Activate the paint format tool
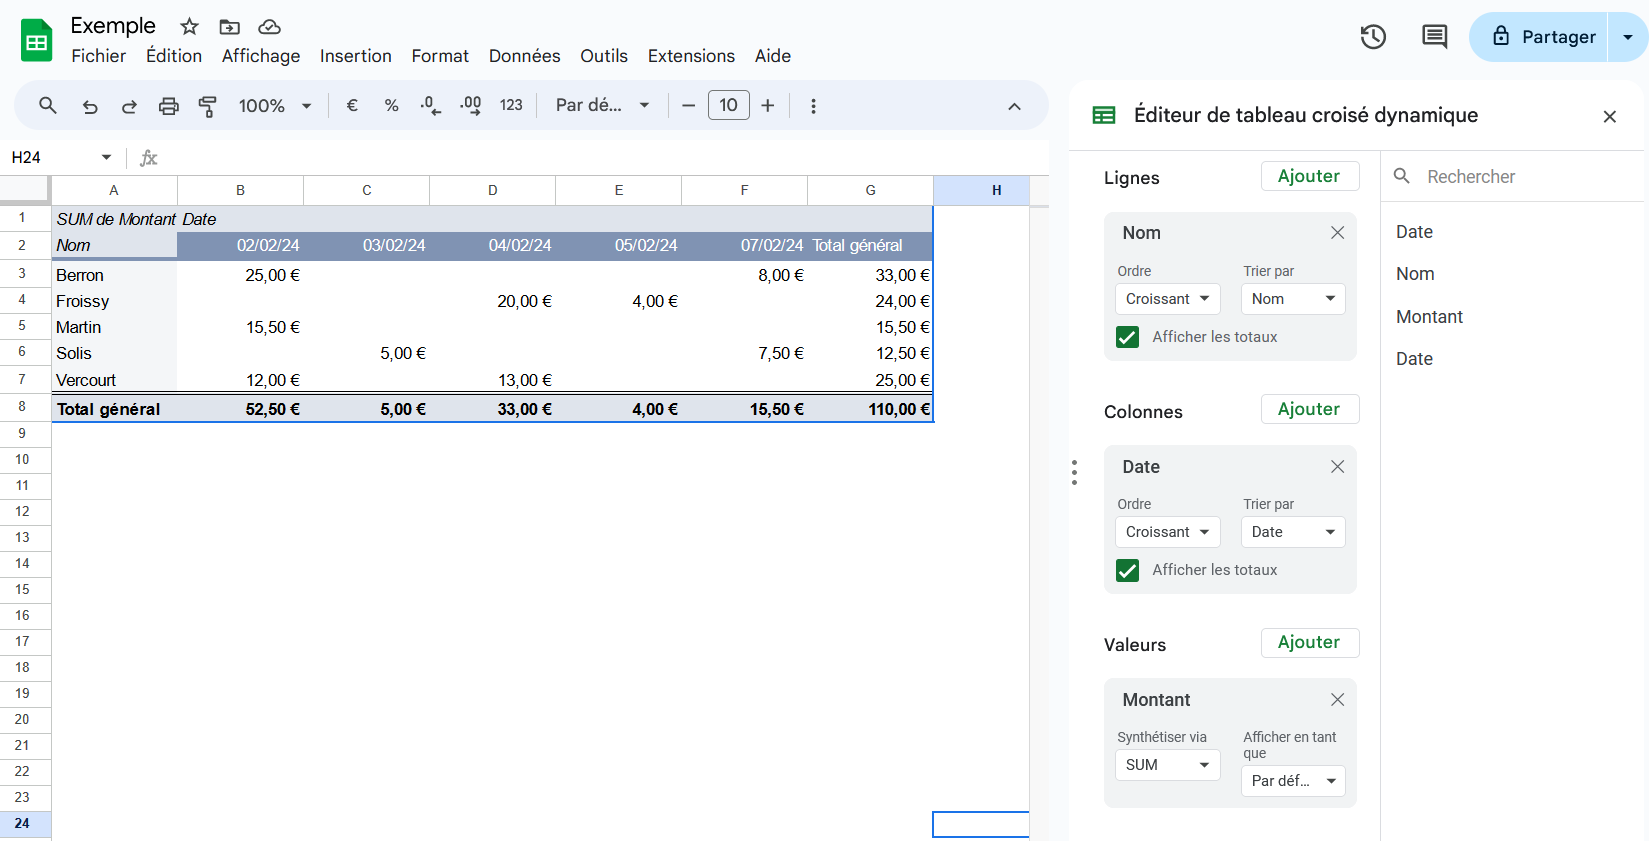 [x=208, y=105]
